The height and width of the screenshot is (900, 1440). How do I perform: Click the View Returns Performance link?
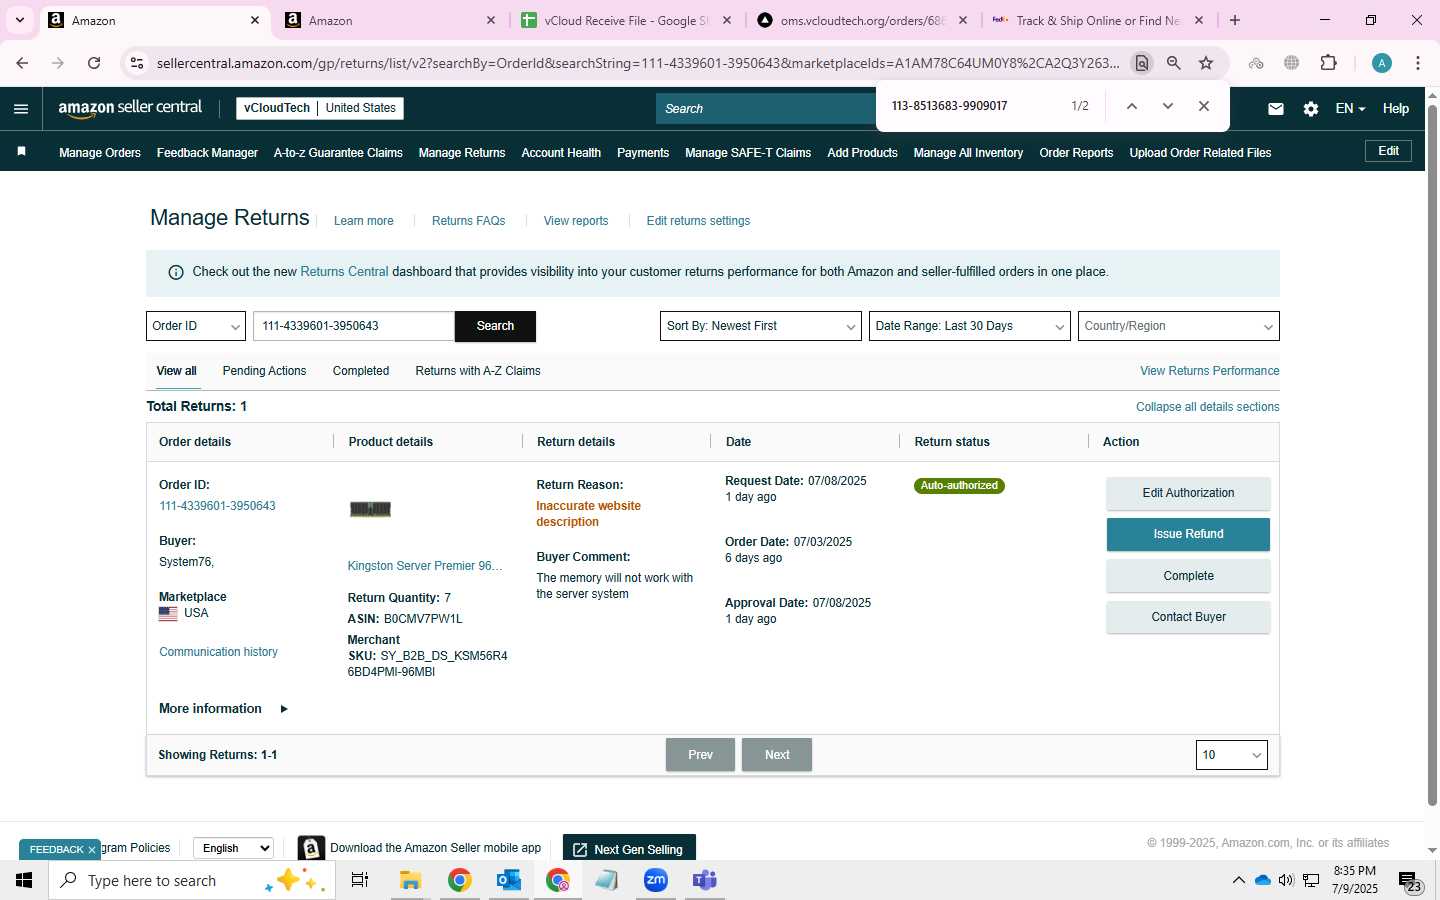point(1209,371)
